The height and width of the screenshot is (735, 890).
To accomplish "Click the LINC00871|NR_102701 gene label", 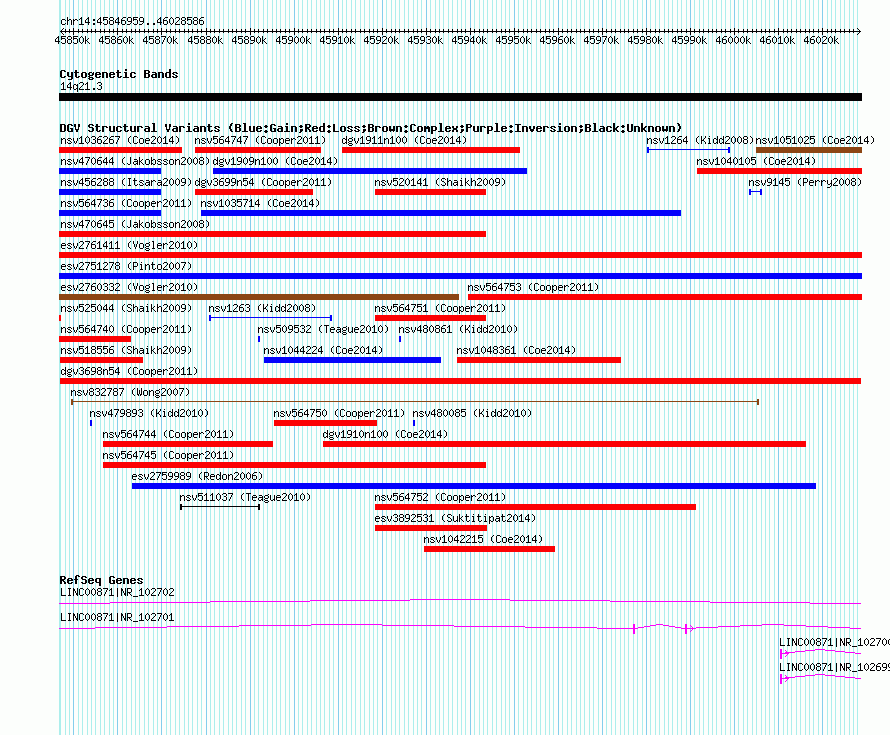I will pos(117,617).
